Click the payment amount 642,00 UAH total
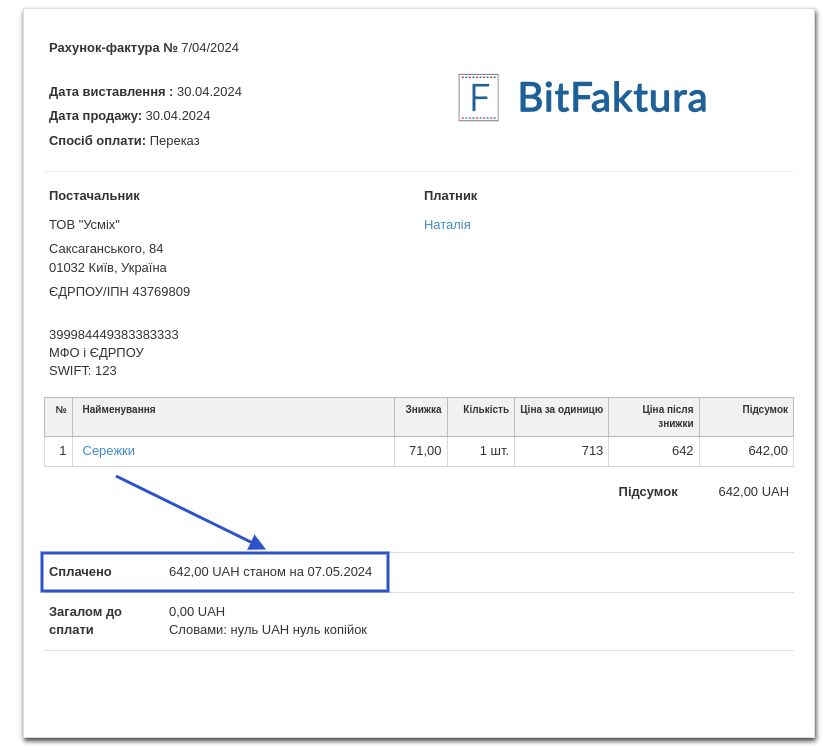The image size is (838, 750). tap(753, 491)
